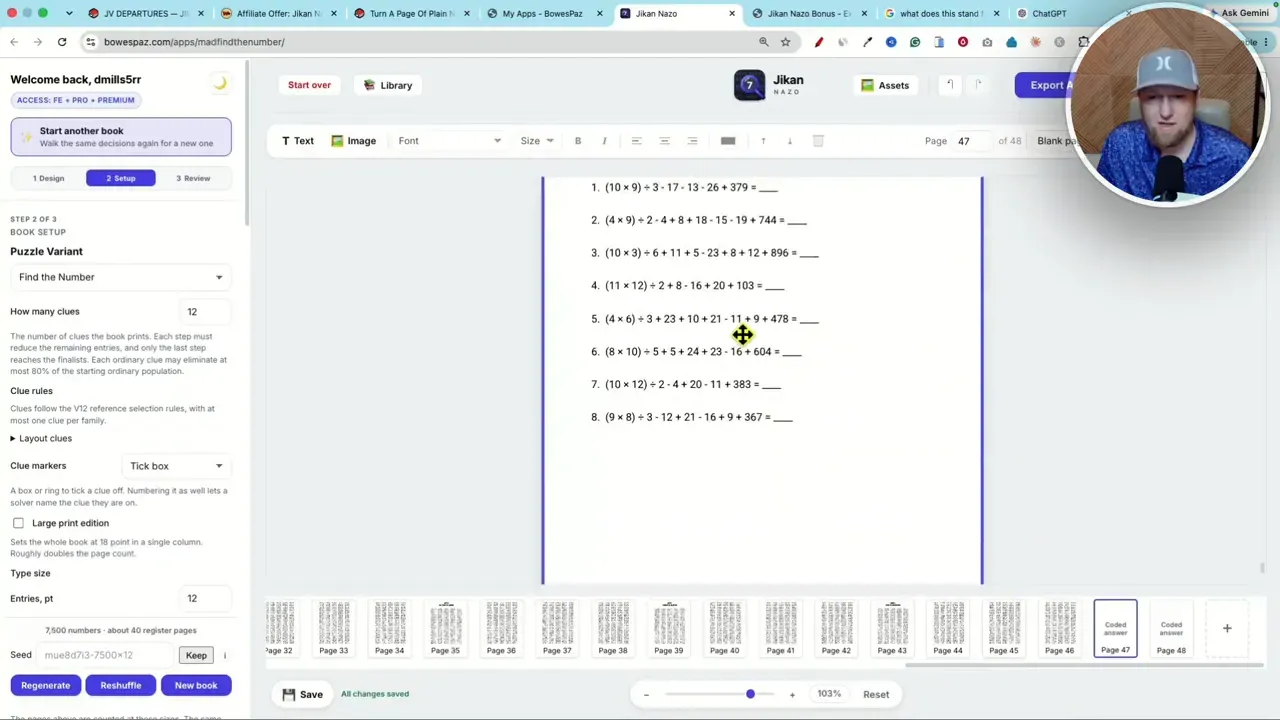Center align text in toolbar
Screen dimensions: 1280x720
coord(664,141)
